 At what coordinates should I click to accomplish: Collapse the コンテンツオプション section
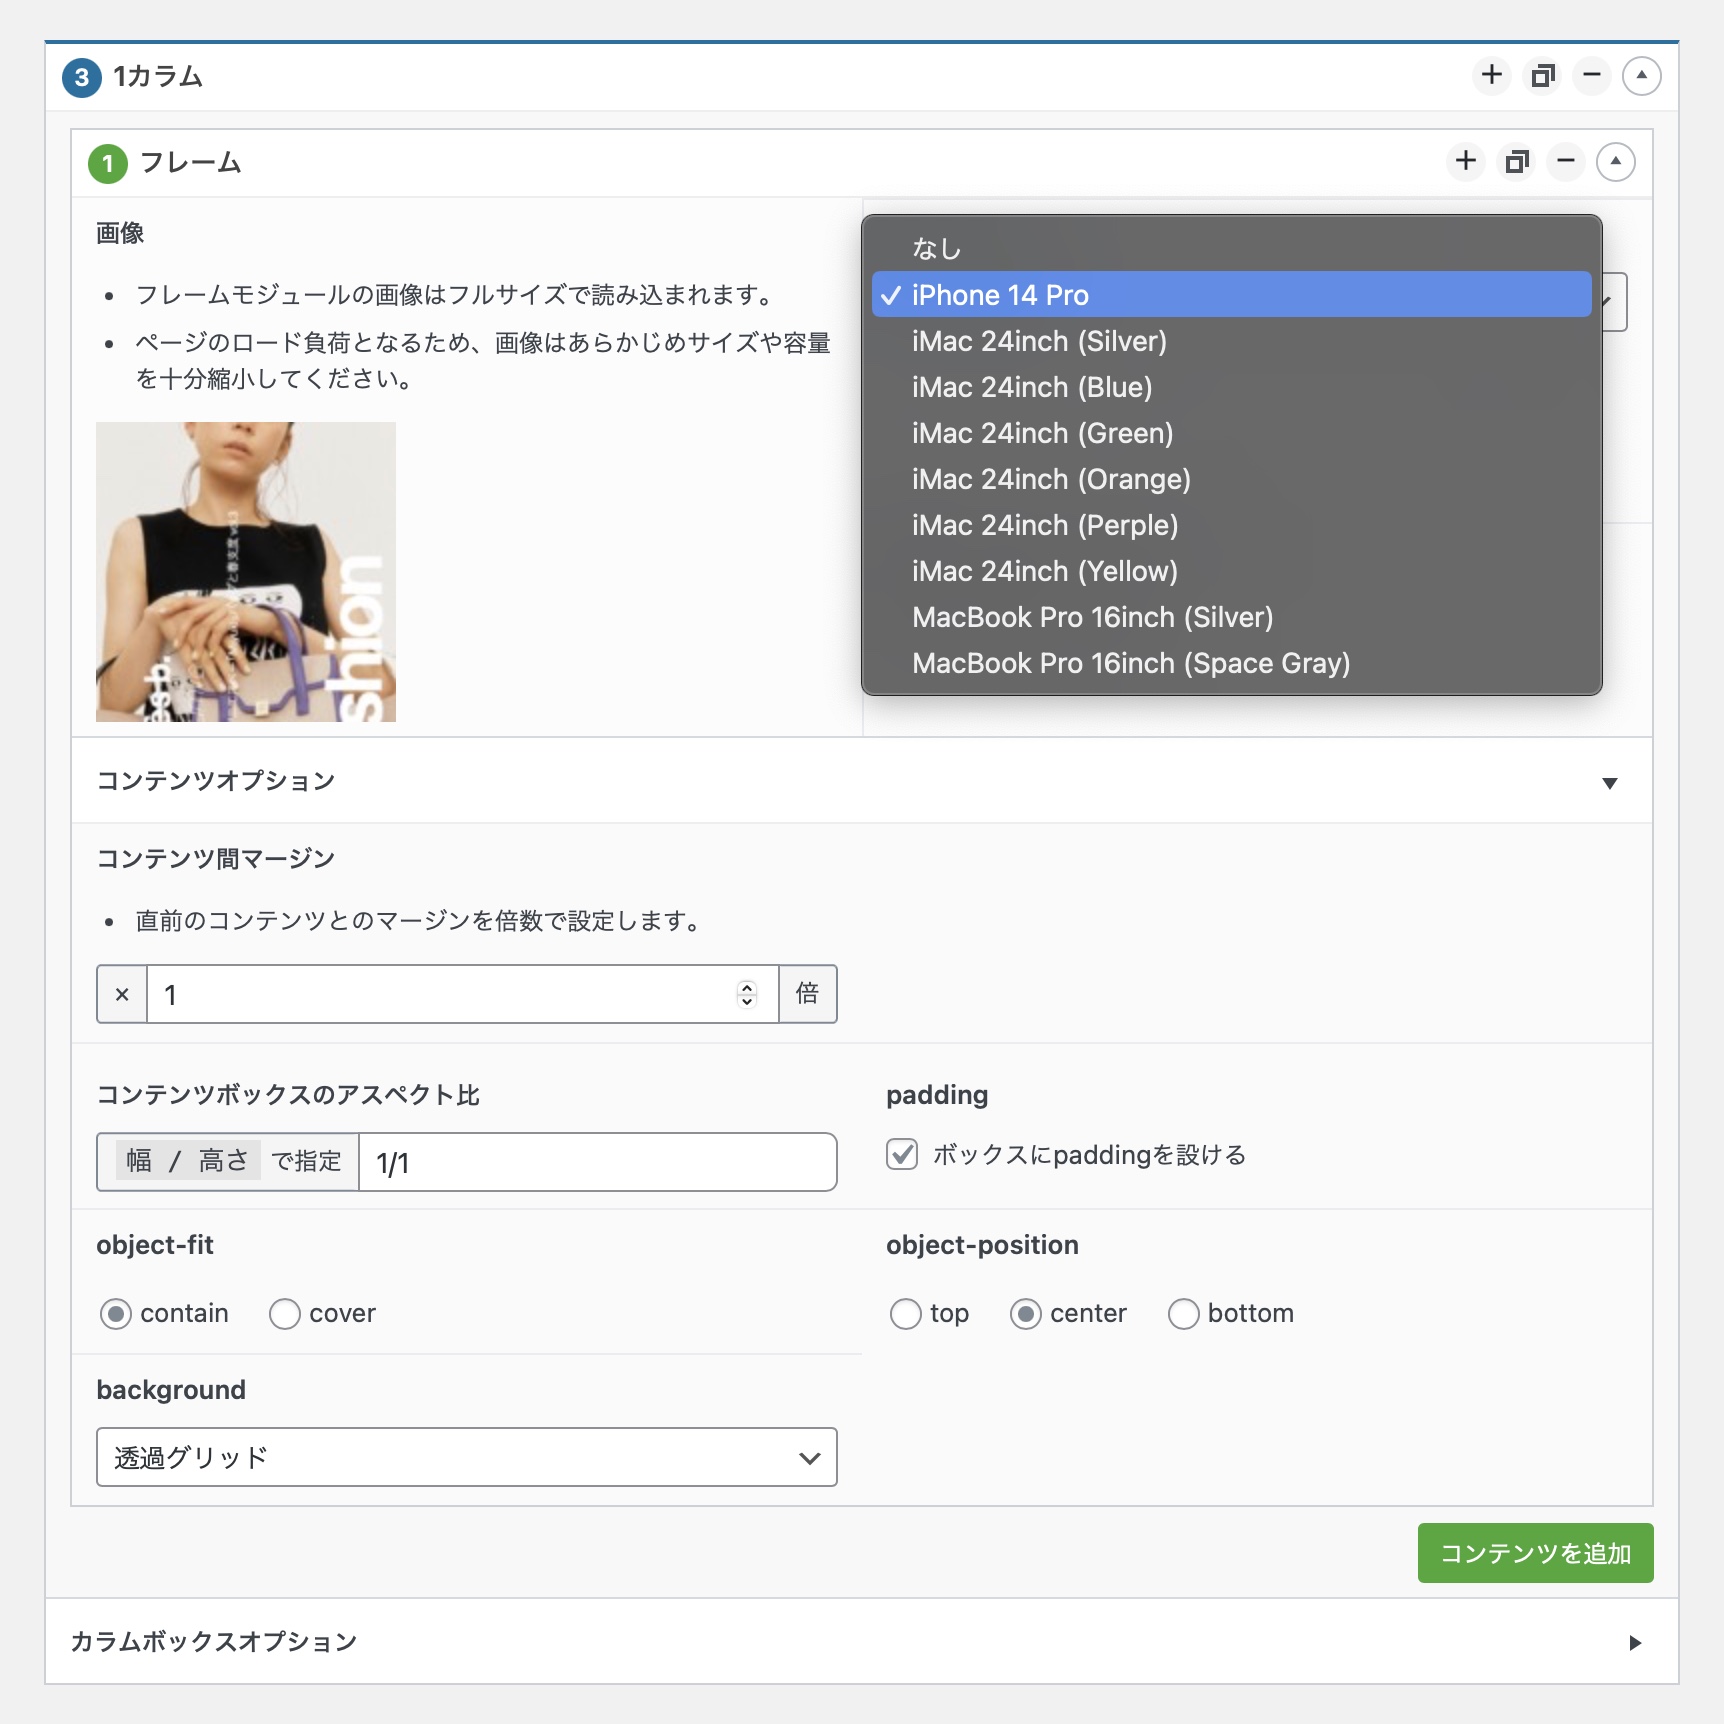coord(1609,783)
